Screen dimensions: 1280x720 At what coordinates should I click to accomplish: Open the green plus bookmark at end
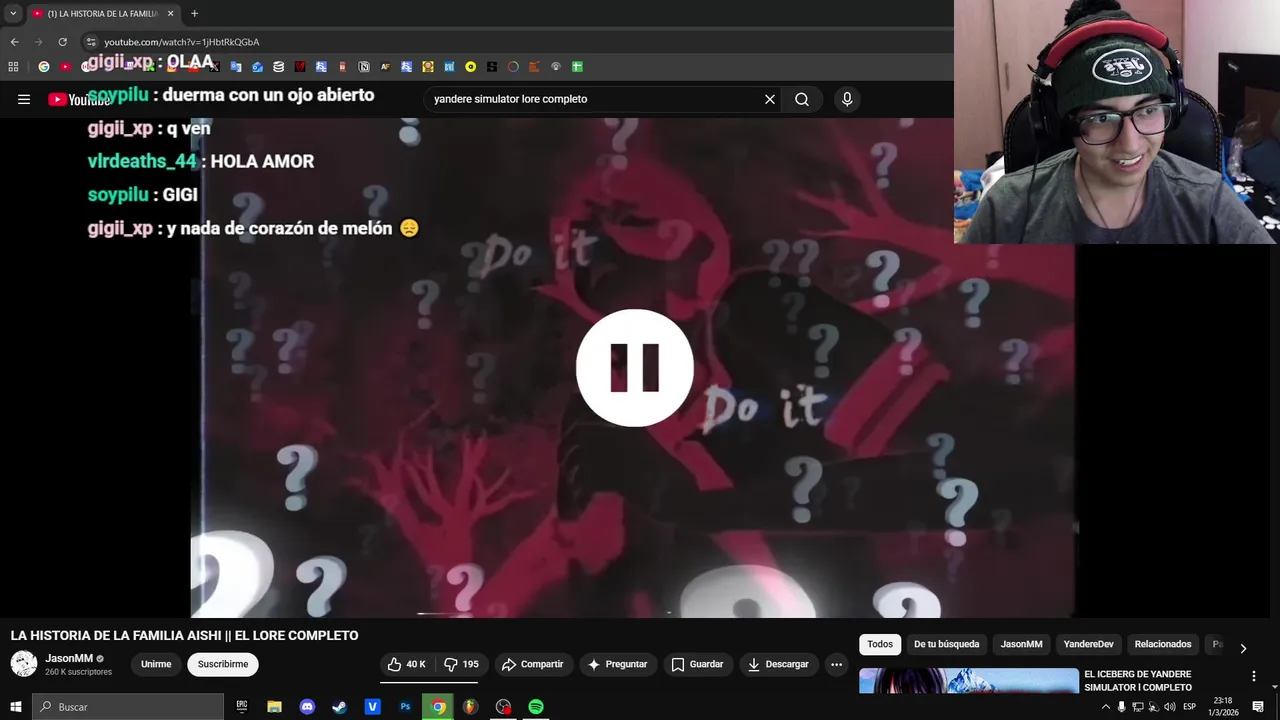tap(577, 67)
